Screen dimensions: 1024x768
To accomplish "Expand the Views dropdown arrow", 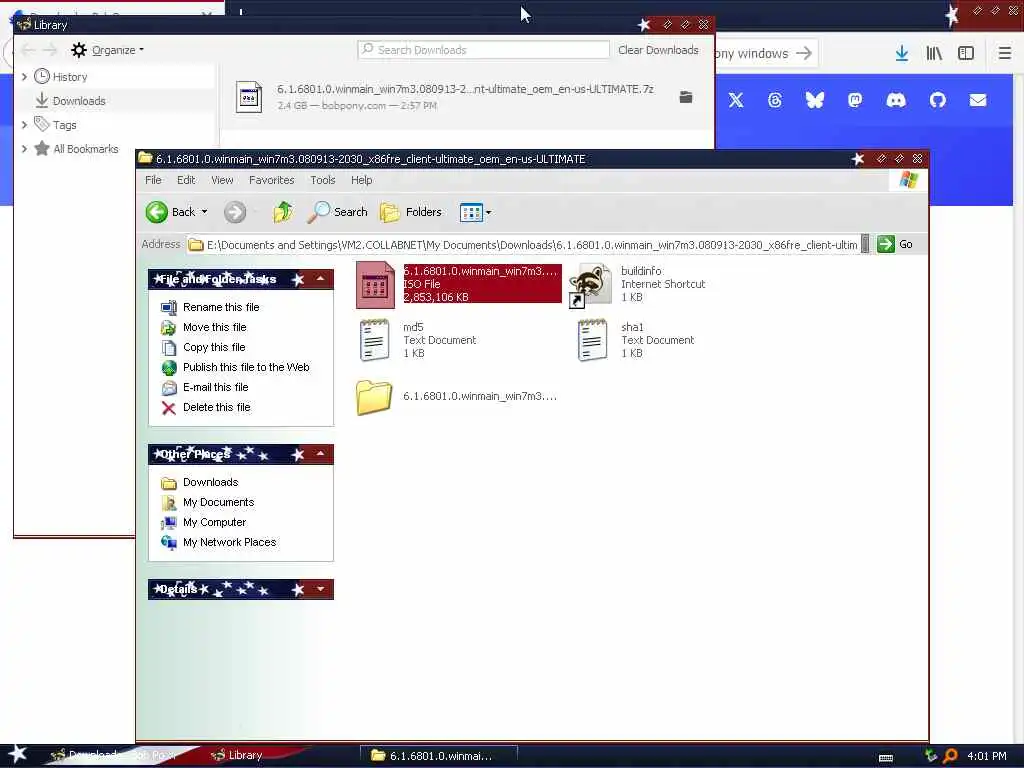I will click(488, 212).
